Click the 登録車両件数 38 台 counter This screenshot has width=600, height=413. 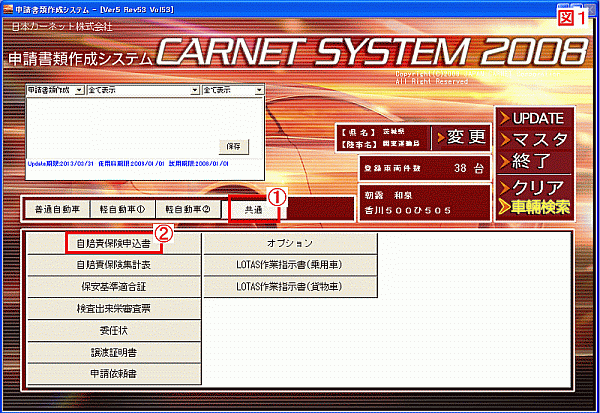424,168
